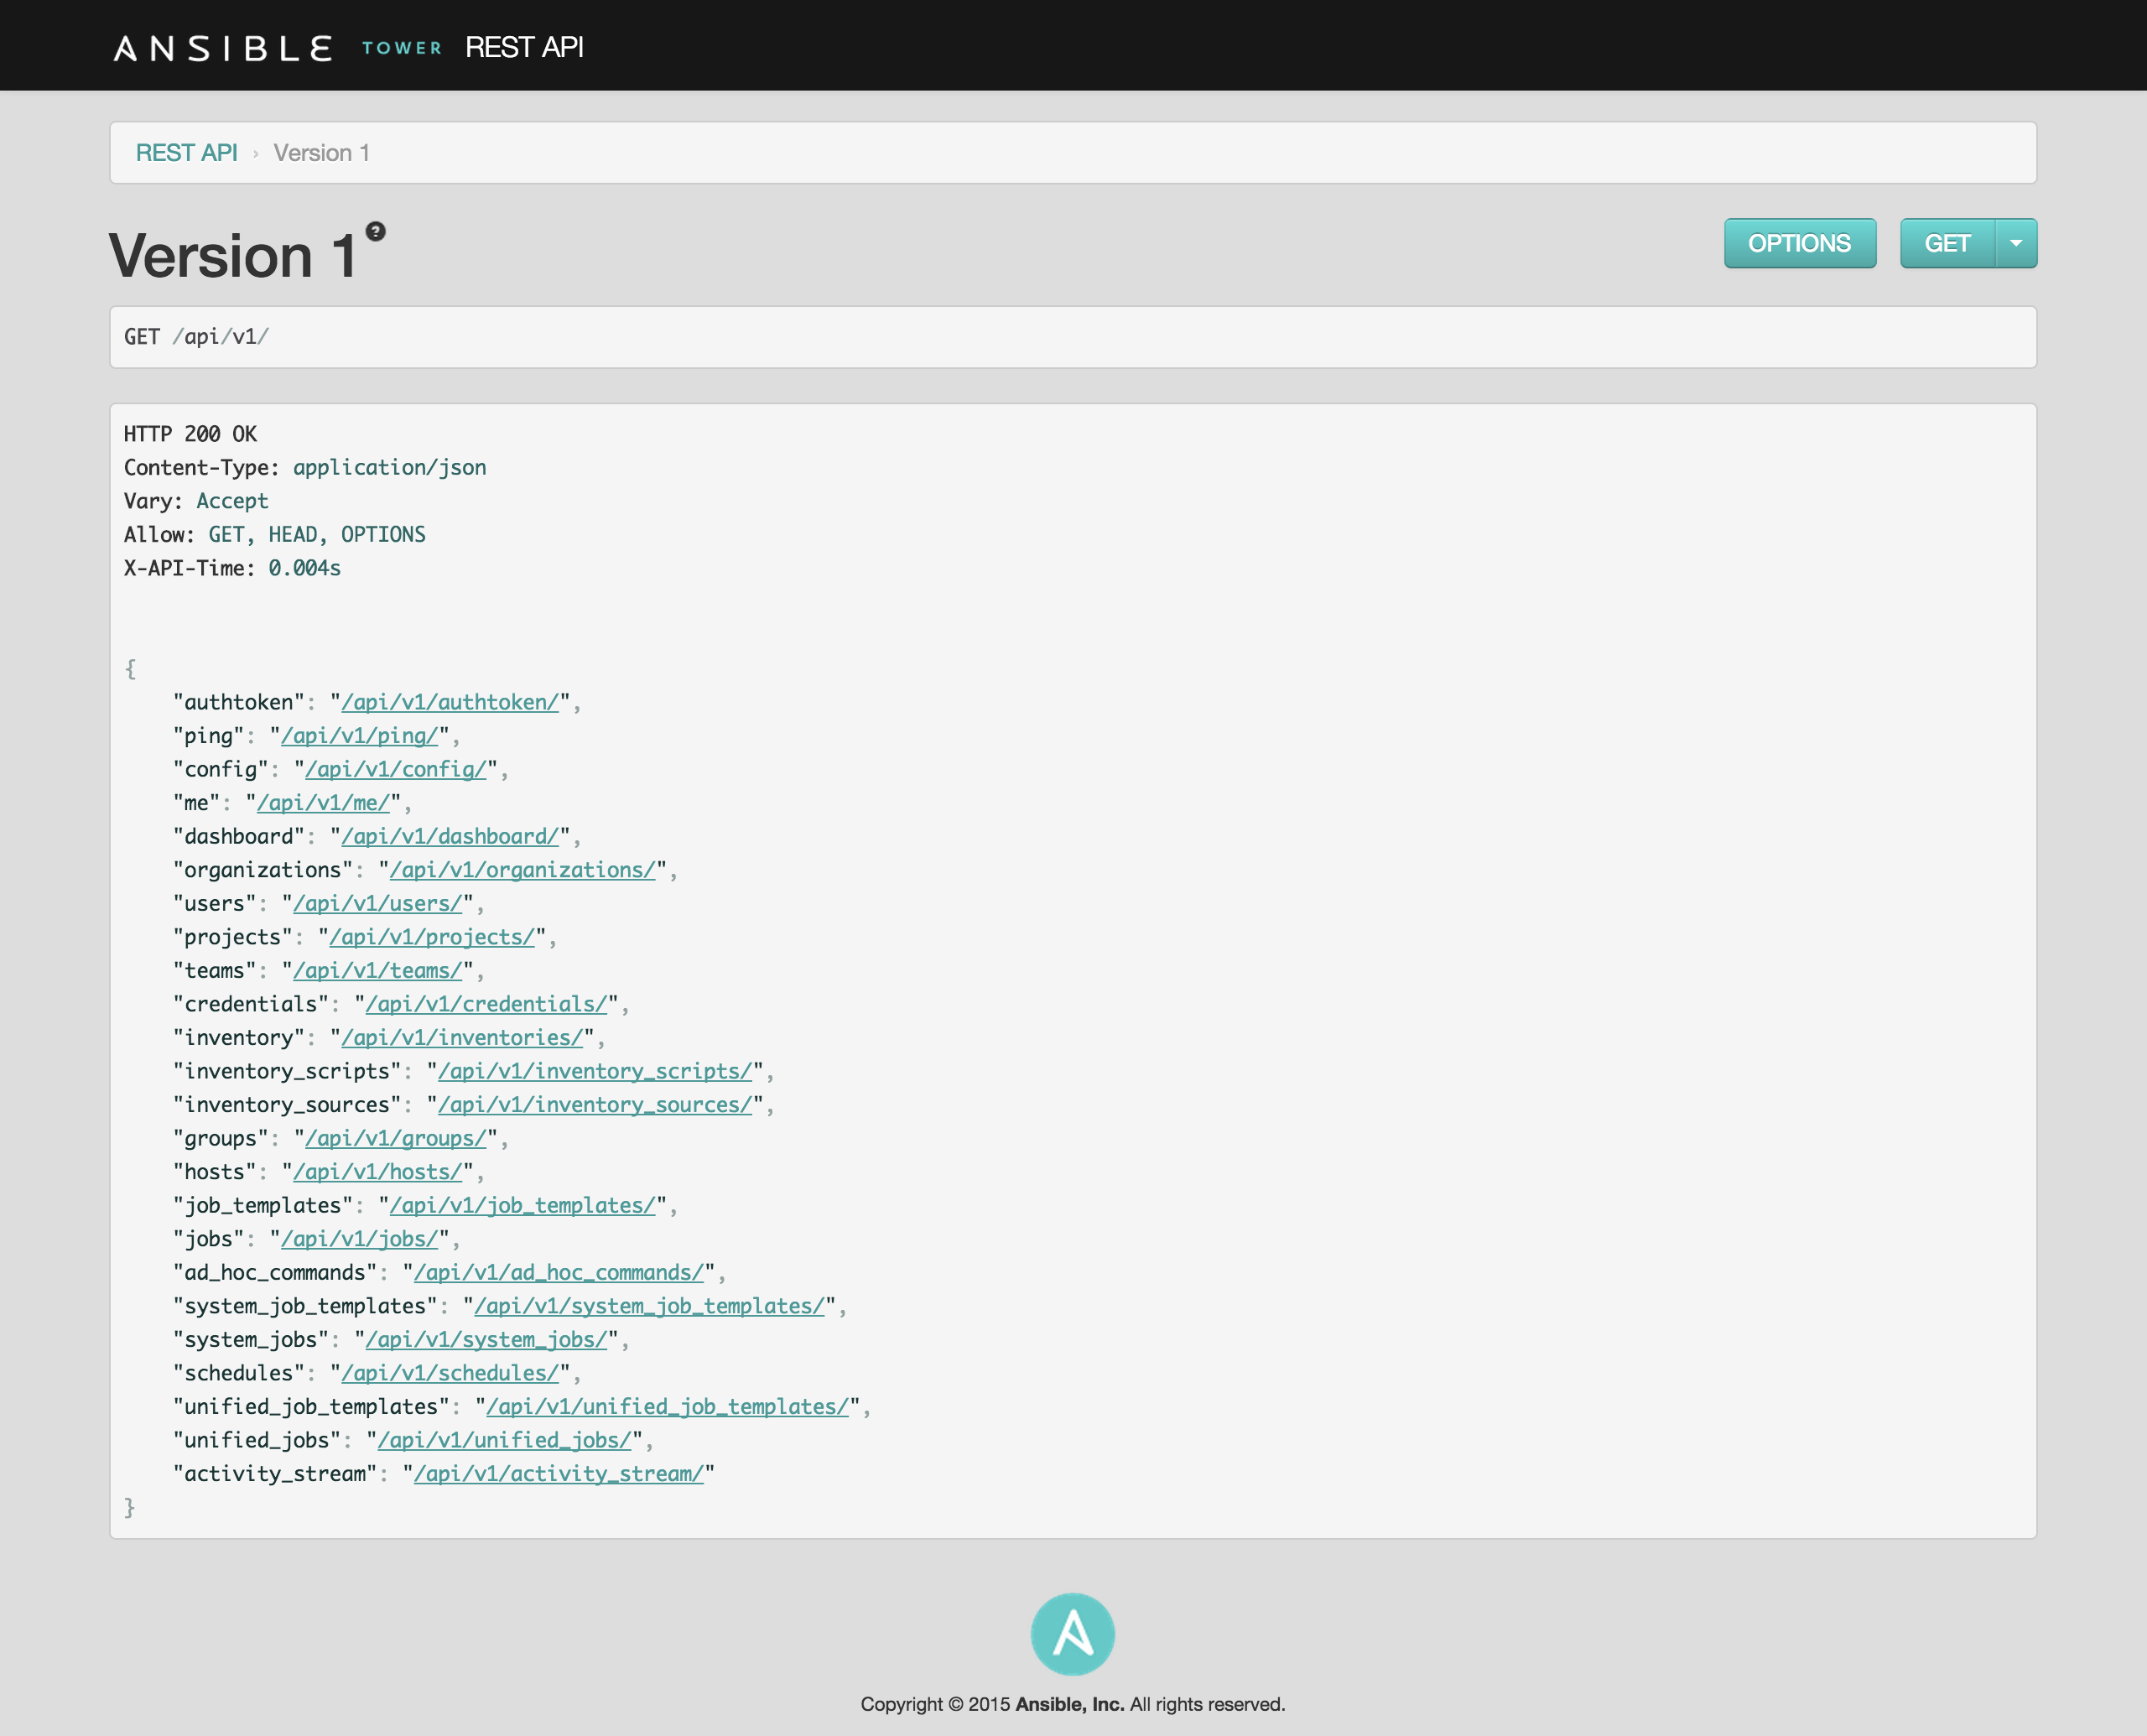
Task: Open the /api/v1/job_templates/ link
Action: coord(523,1205)
